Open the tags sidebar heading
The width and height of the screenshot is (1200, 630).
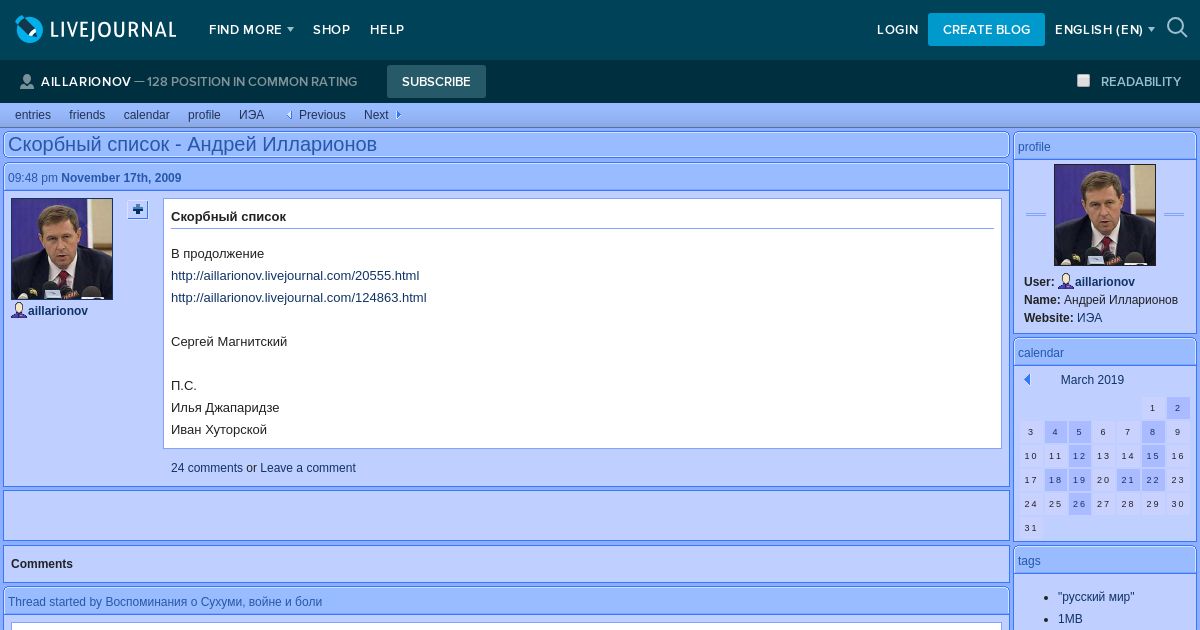point(1029,561)
